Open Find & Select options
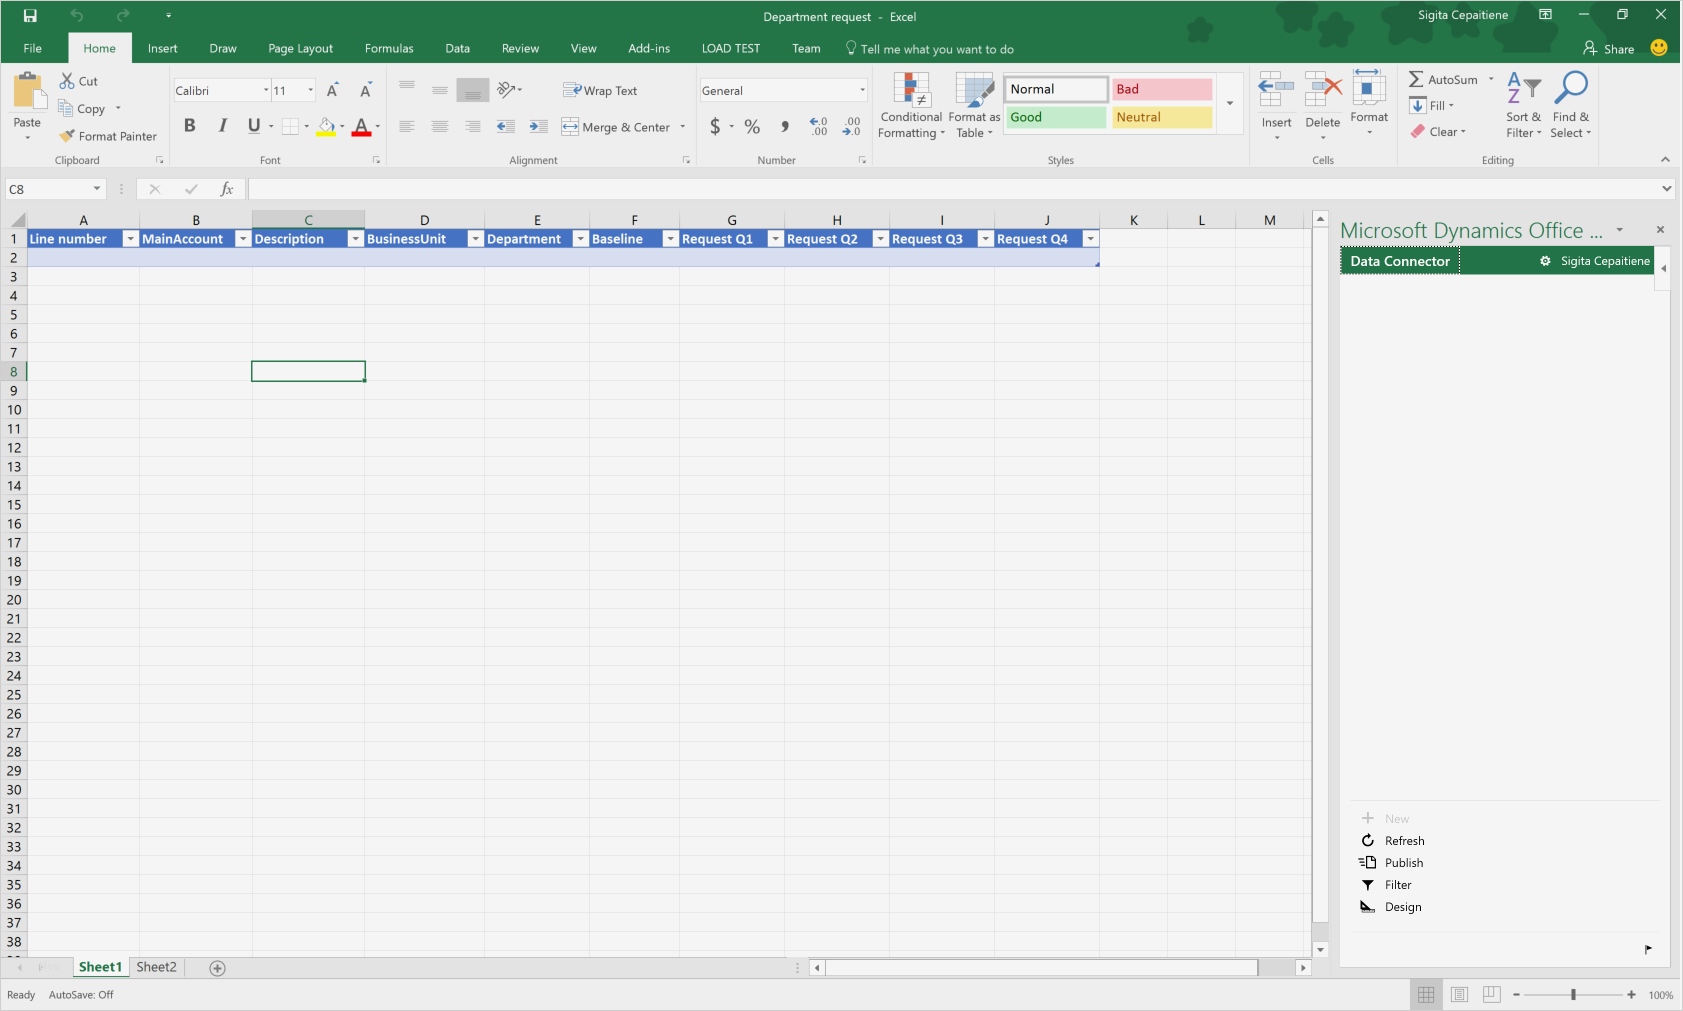This screenshot has width=1683, height=1011. pos(1570,105)
